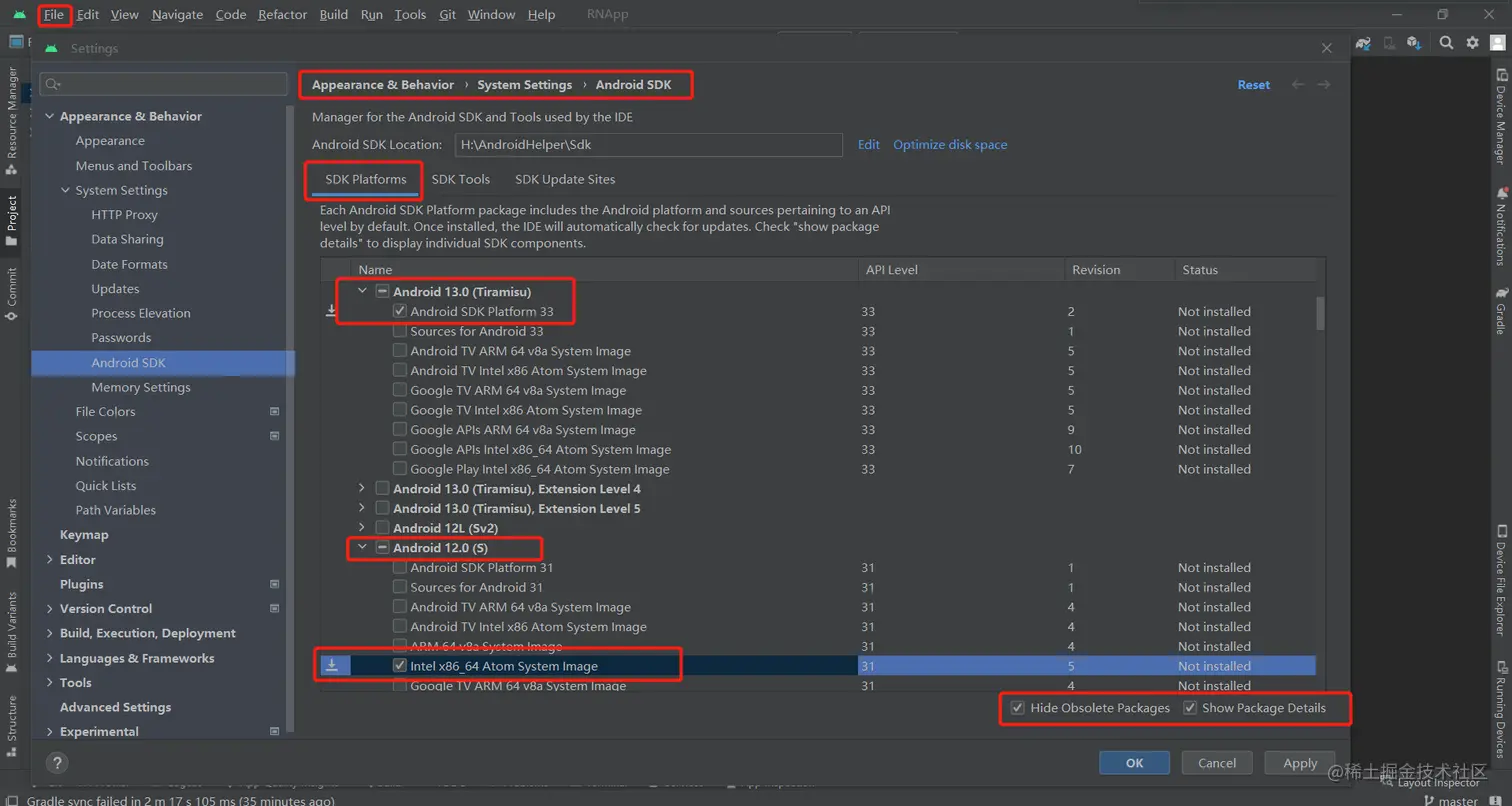Click the OK button
This screenshot has width=1512, height=806.
coord(1134,763)
